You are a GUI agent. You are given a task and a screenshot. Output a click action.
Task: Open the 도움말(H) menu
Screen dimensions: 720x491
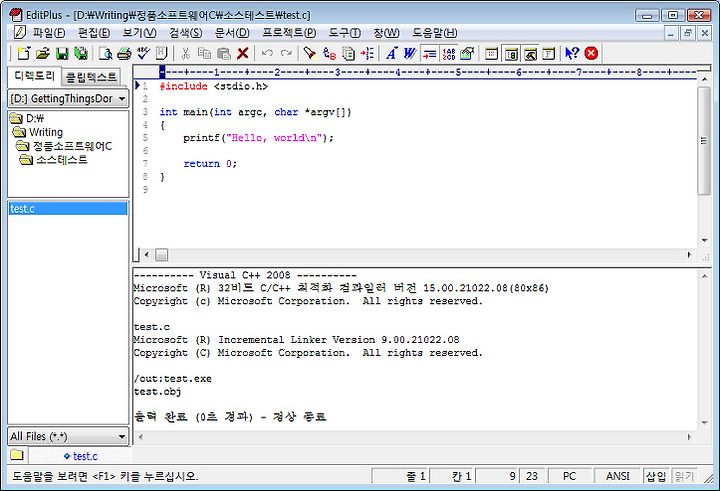pyautogui.click(x=434, y=33)
